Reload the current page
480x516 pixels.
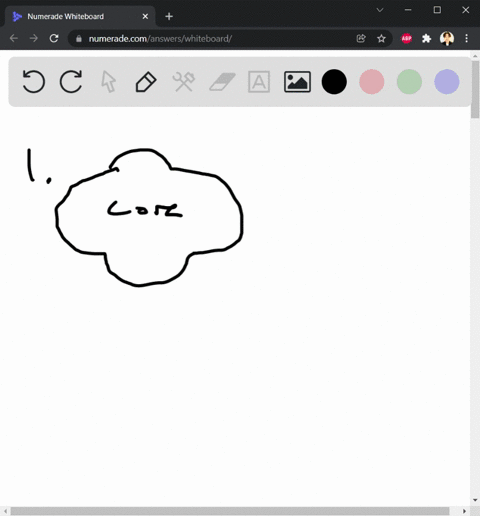pos(54,39)
